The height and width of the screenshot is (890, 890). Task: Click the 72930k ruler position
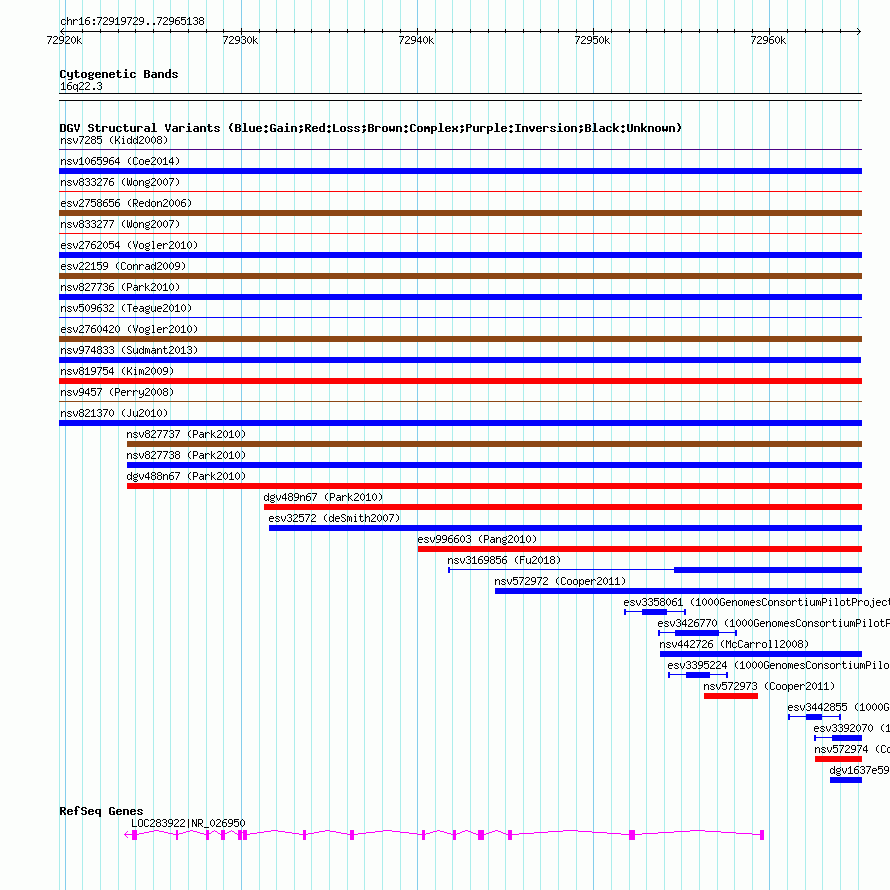[240, 40]
